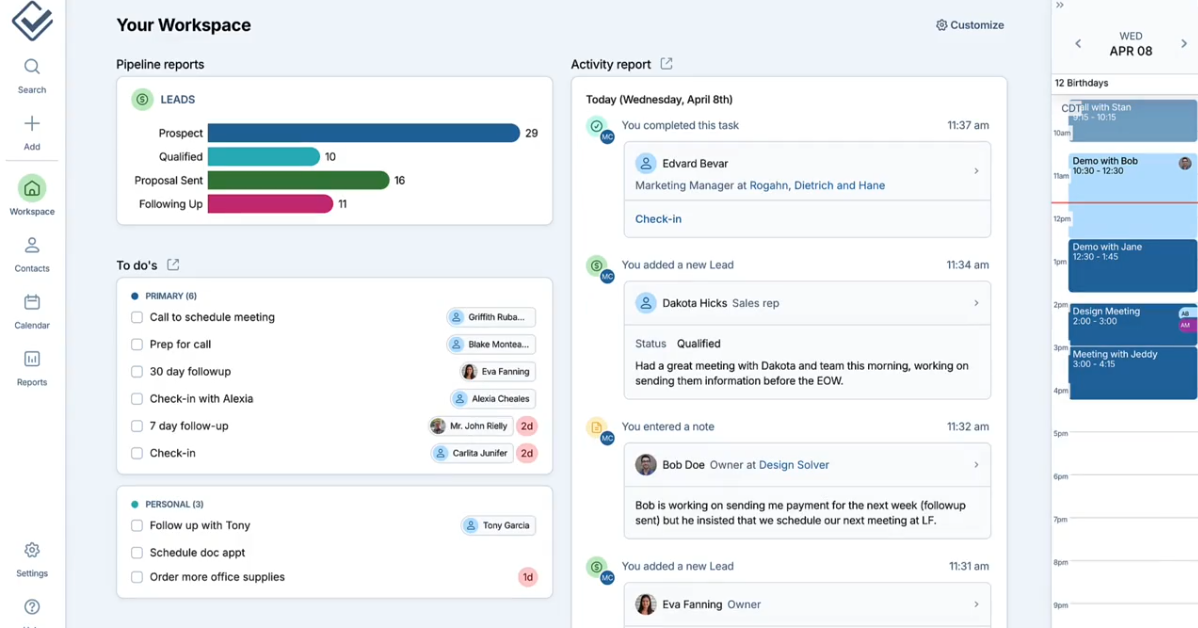Open Design Solver company link
1198x628 pixels.
pos(793,465)
